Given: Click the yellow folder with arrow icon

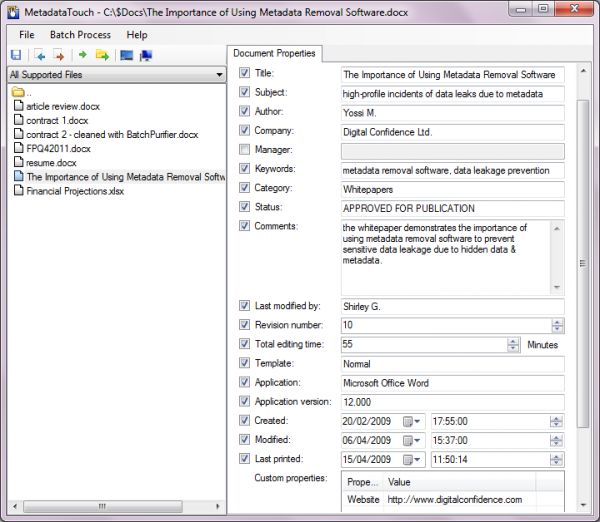Looking at the screenshot, I should [x=102, y=55].
